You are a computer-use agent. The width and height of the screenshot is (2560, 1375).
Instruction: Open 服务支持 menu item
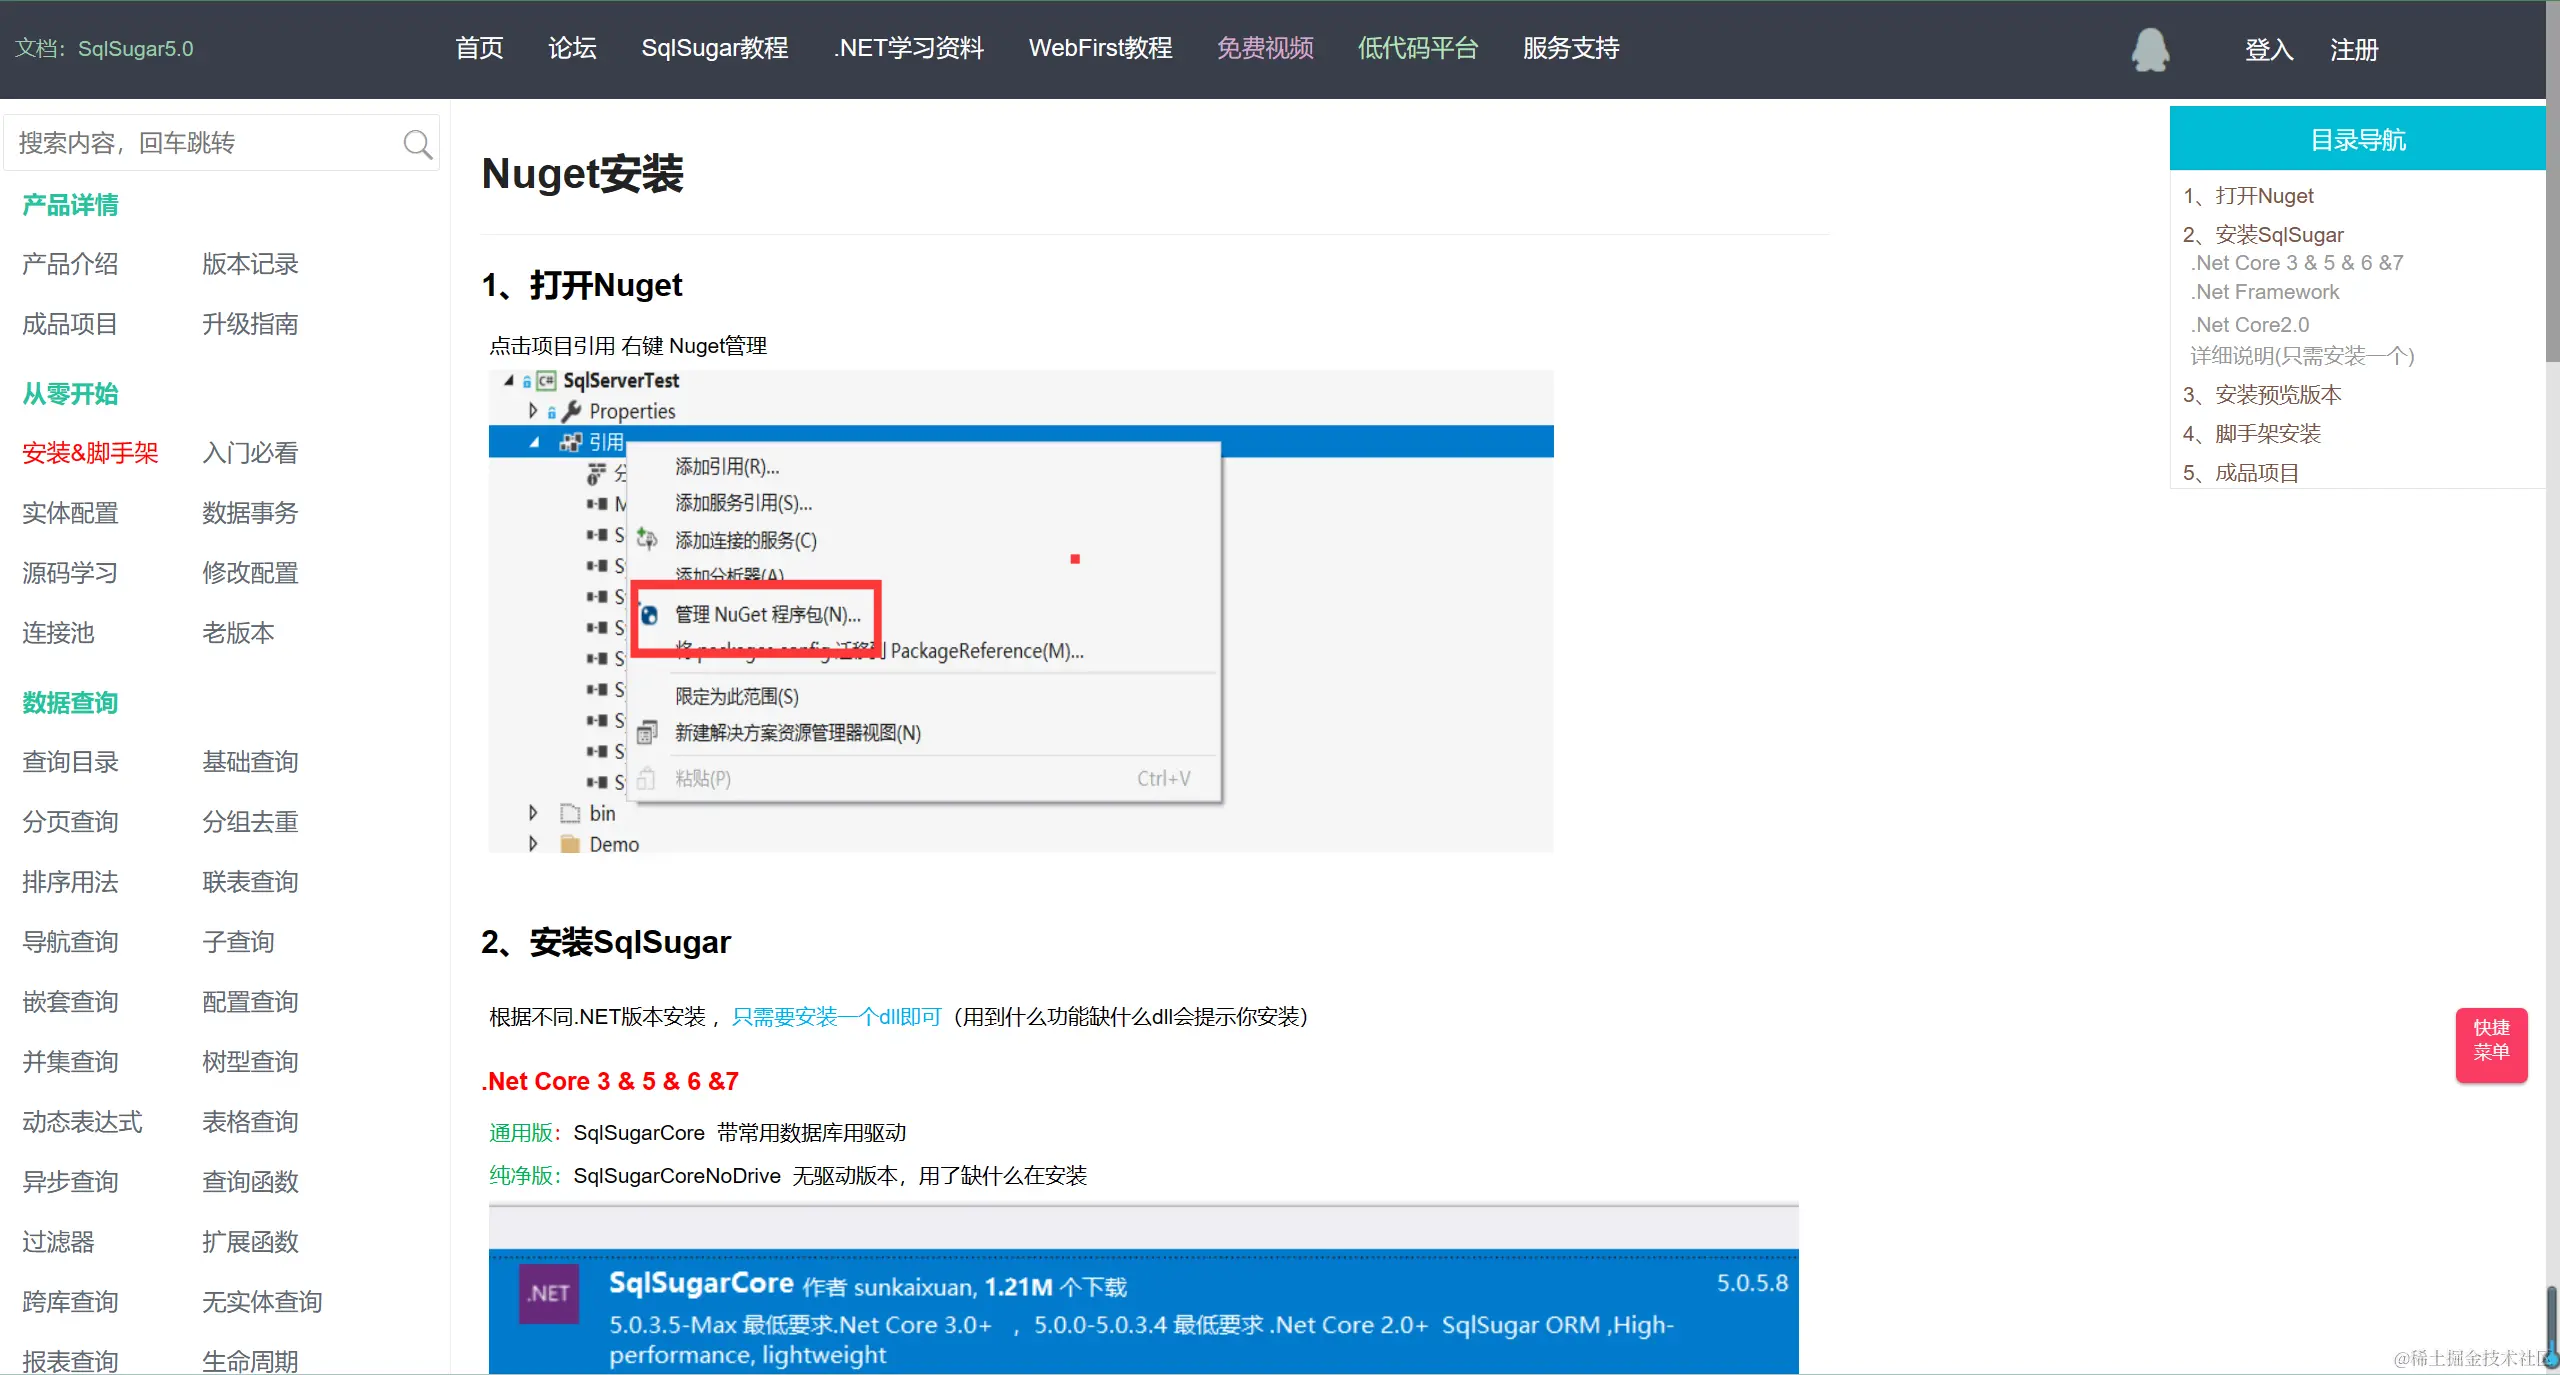click(1571, 48)
